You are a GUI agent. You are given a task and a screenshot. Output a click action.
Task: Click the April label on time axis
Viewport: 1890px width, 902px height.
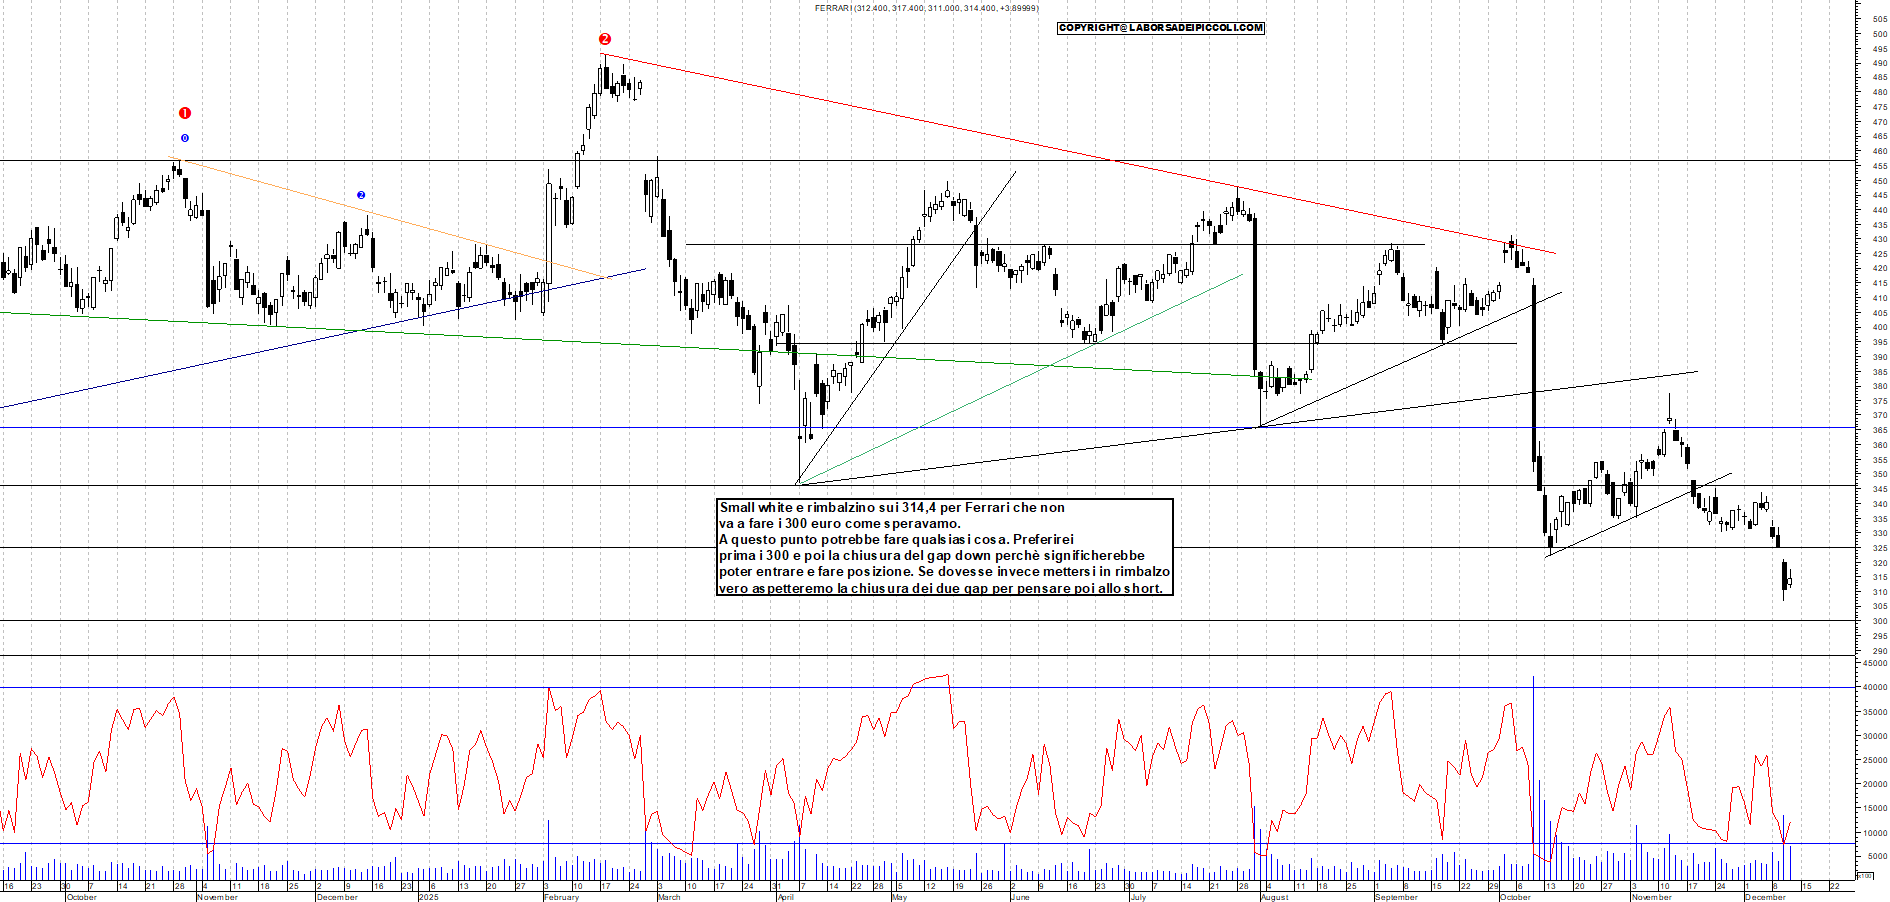point(785,897)
